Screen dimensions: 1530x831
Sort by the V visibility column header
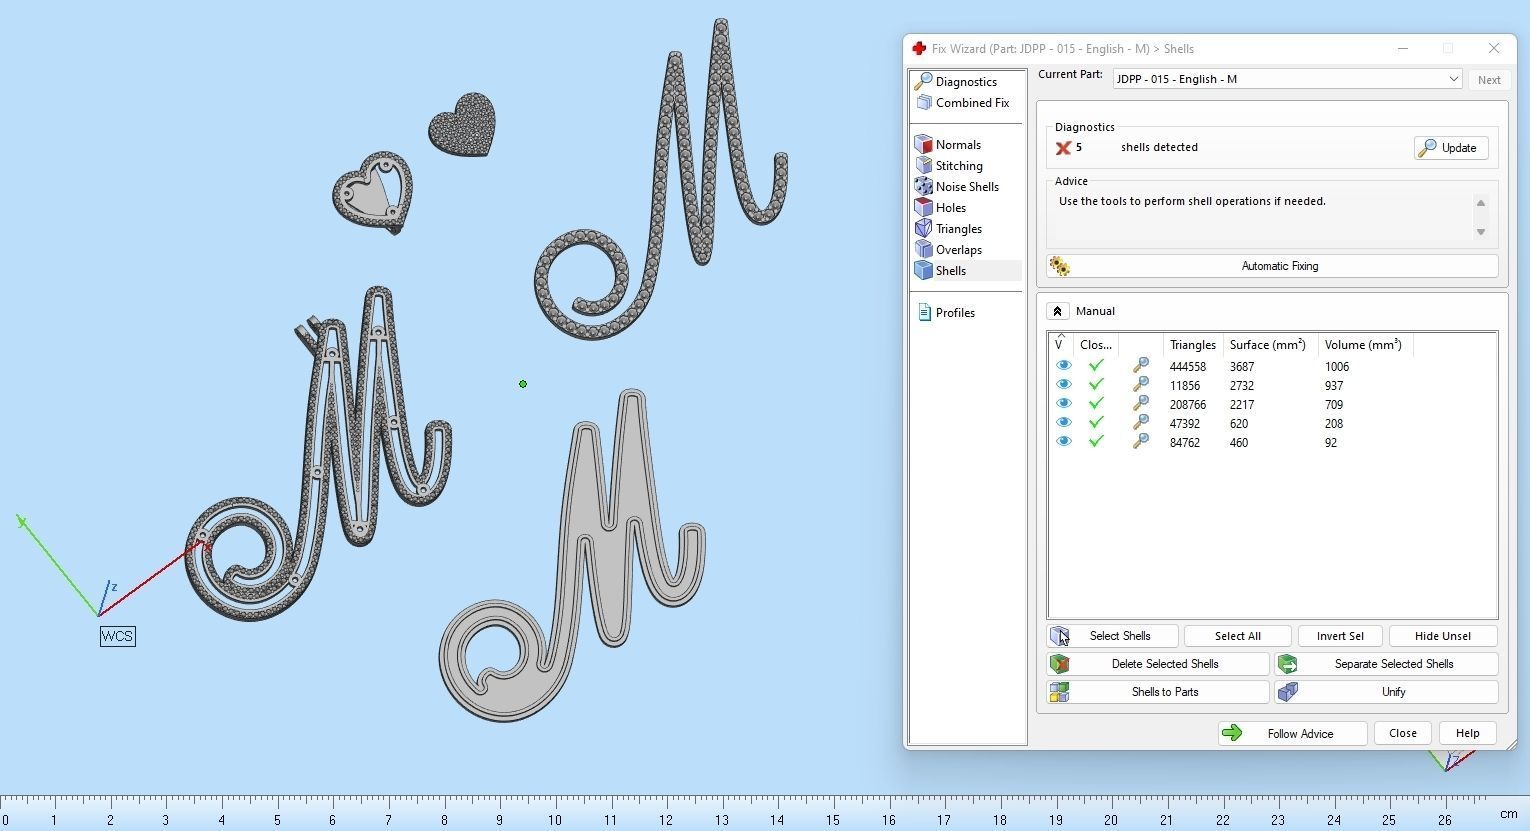(x=1062, y=344)
